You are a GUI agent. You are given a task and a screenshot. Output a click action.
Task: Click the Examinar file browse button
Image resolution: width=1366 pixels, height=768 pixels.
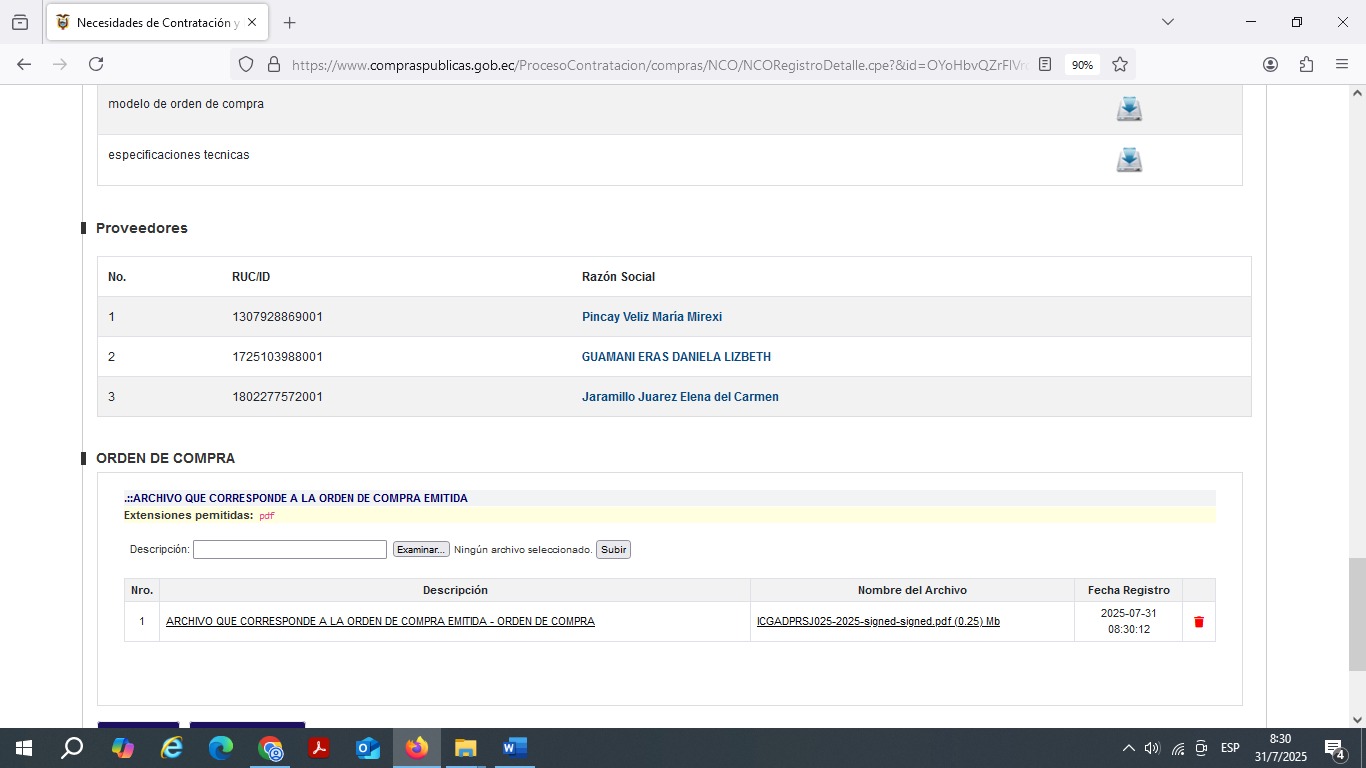420,550
